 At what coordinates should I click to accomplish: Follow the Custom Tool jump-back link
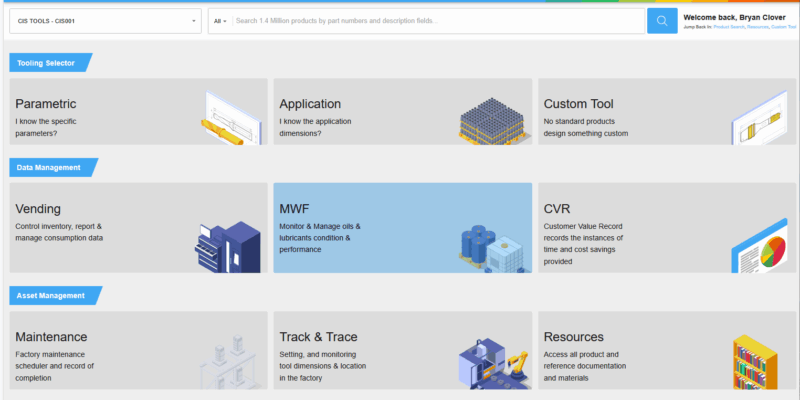click(784, 26)
